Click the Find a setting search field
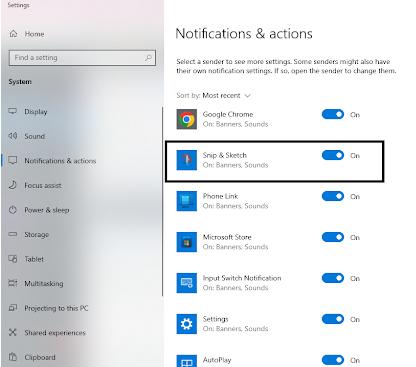The width and height of the screenshot is (416, 367). (x=82, y=58)
